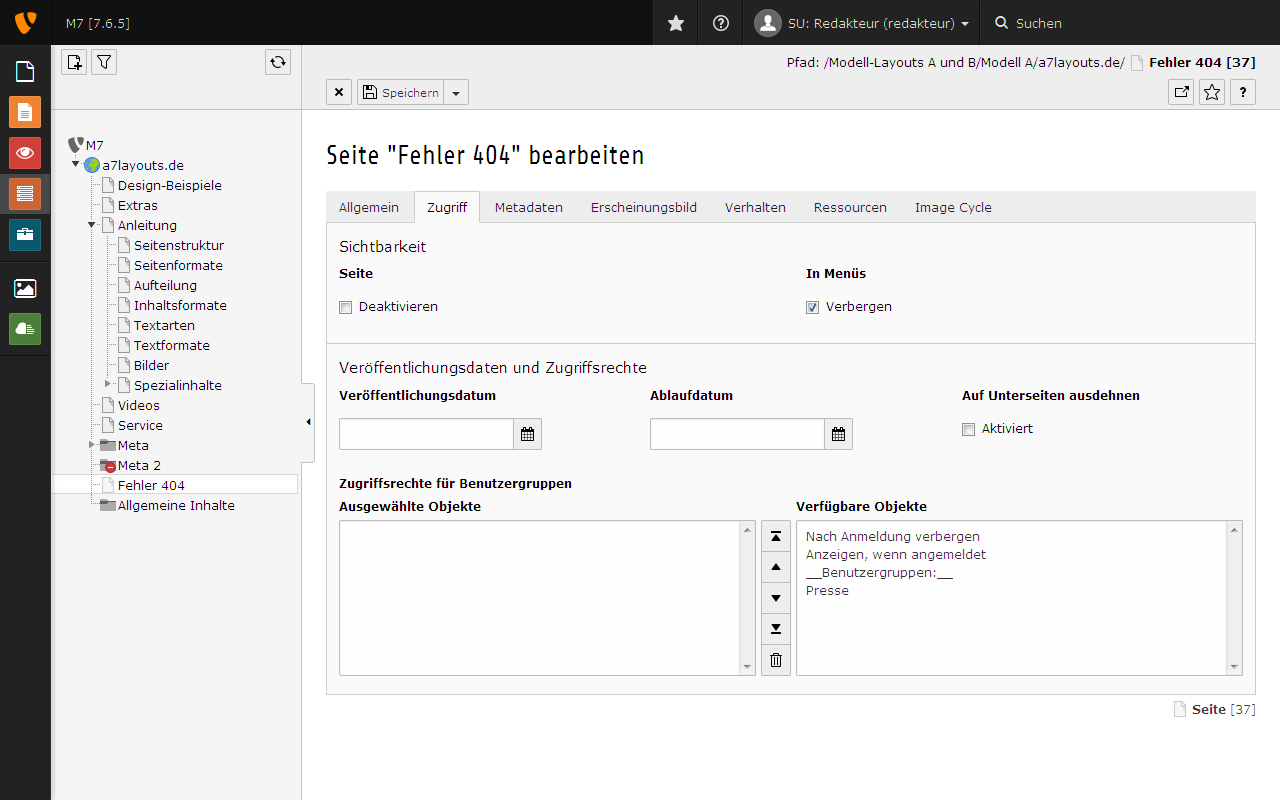Move selected group up one
Image resolution: width=1280 pixels, height=800 pixels.
(x=776, y=567)
